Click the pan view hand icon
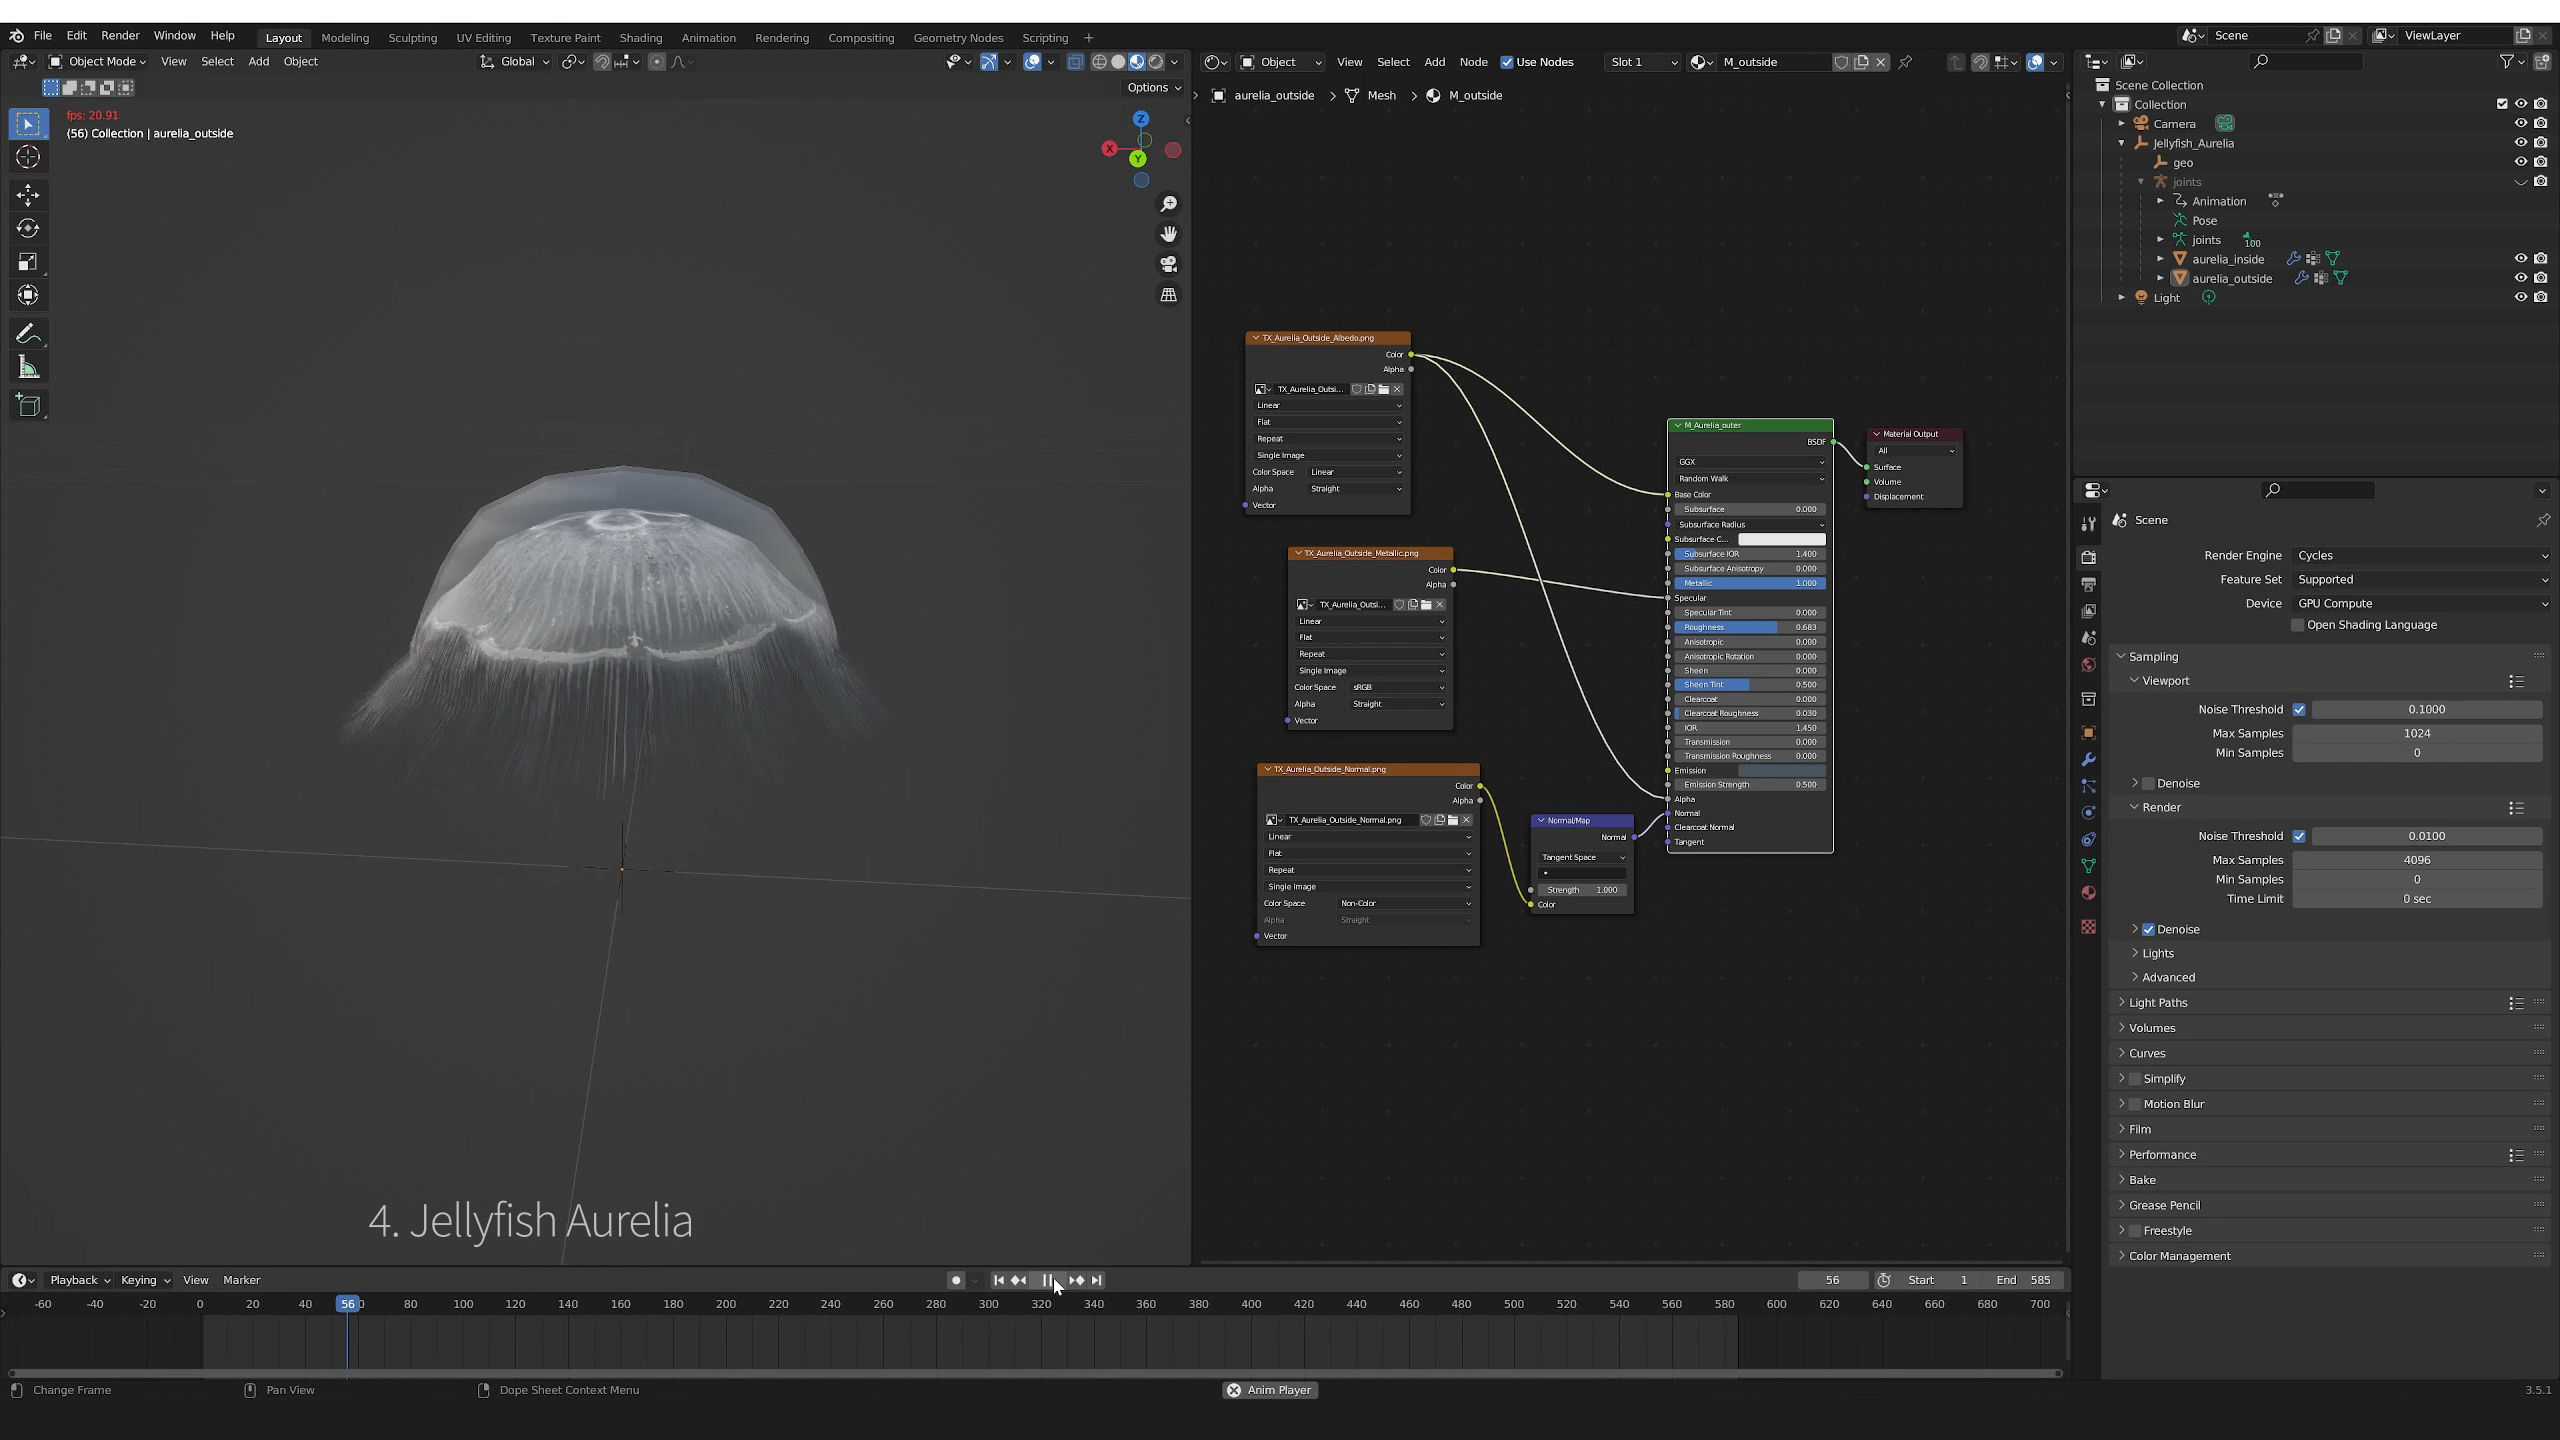This screenshot has width=2560, height=1440. point(1168,234)
